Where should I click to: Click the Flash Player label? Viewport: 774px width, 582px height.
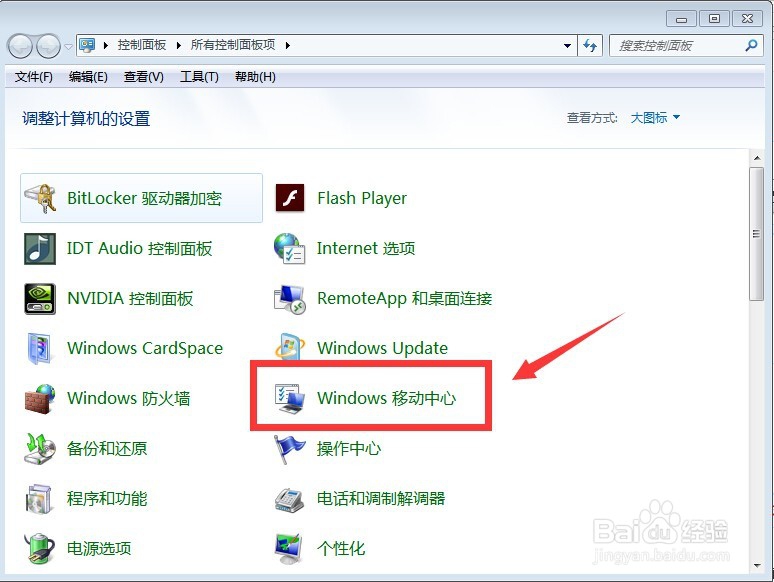click(362, 198)
